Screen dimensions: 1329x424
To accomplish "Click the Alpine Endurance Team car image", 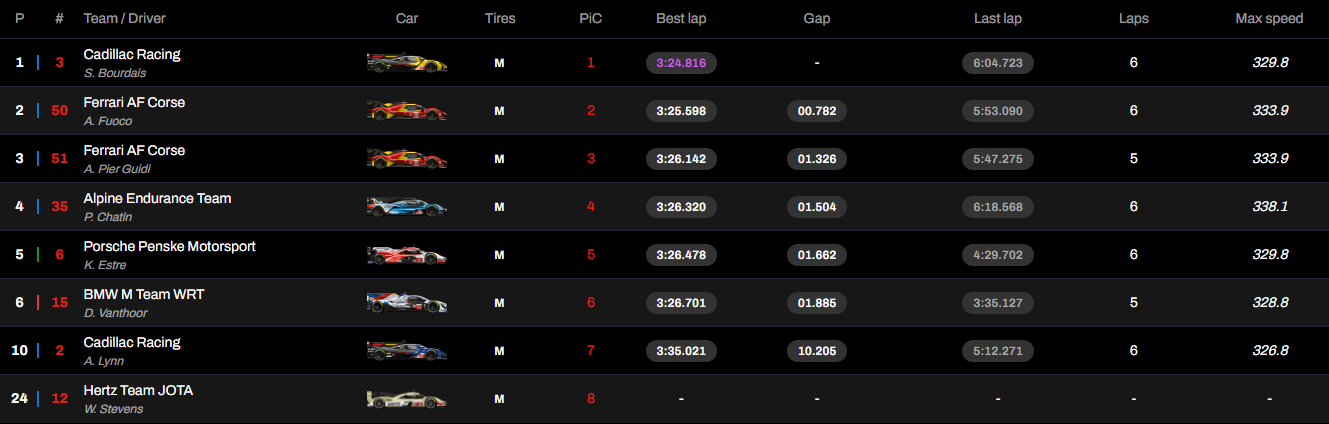I will point(407,207).
